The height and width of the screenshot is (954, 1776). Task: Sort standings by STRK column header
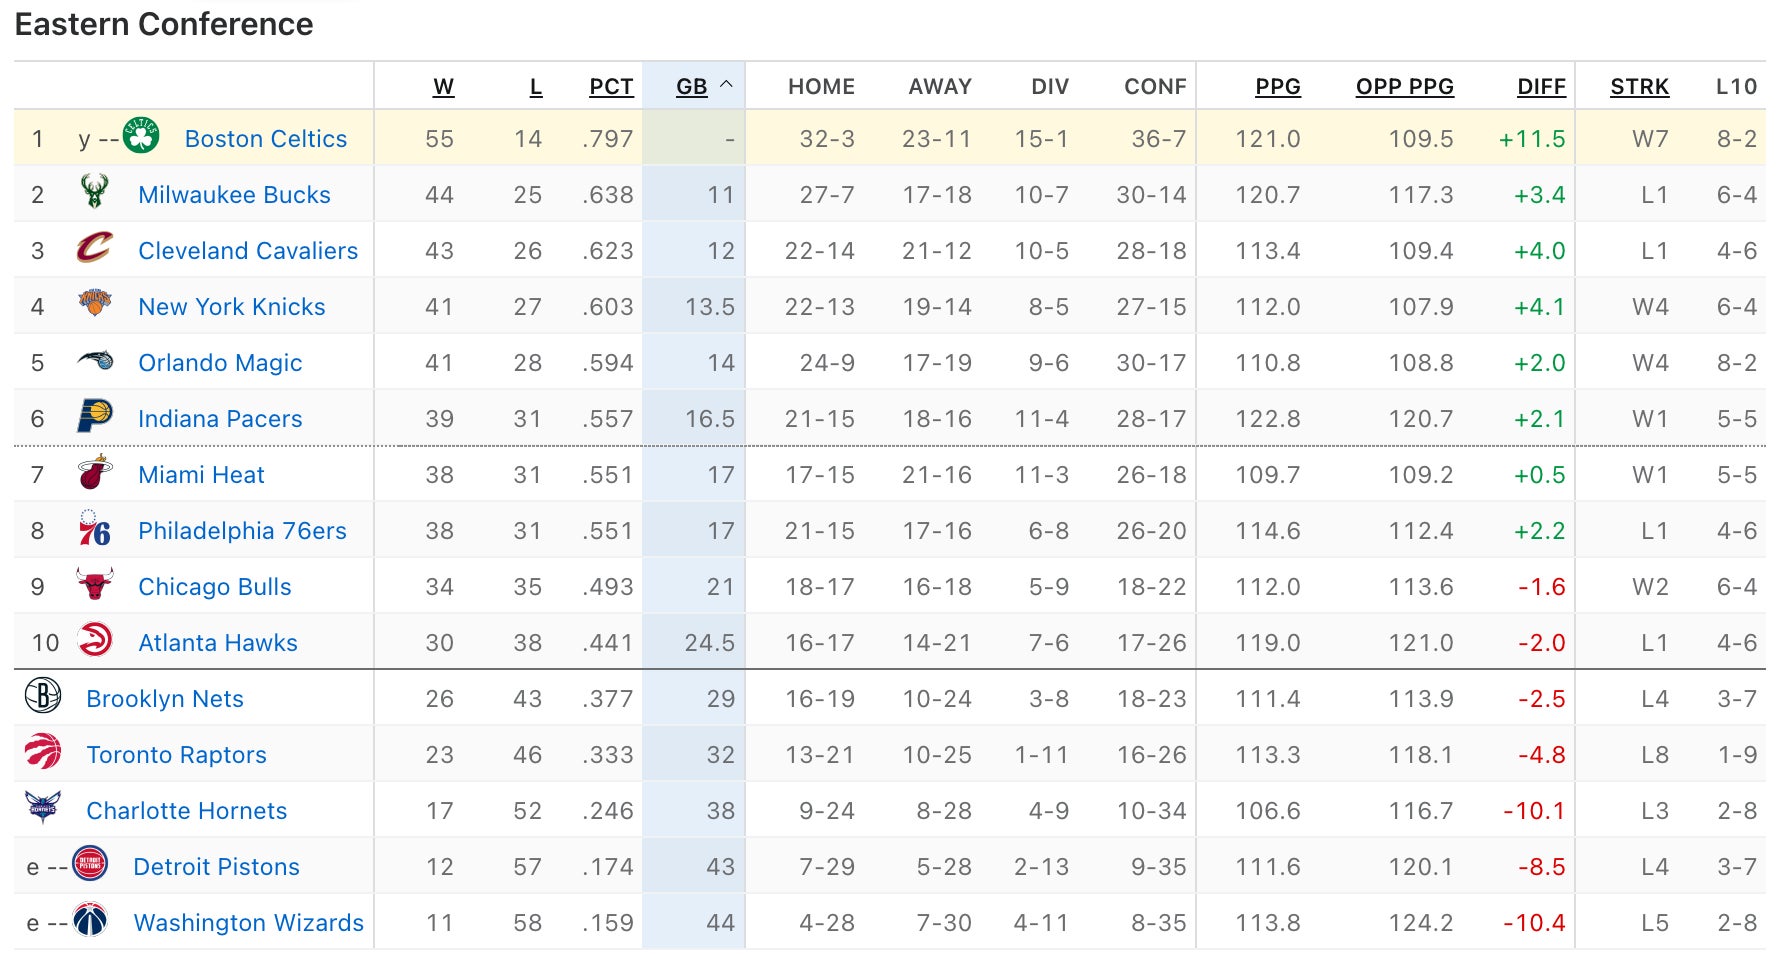[x=1639, y=87]
